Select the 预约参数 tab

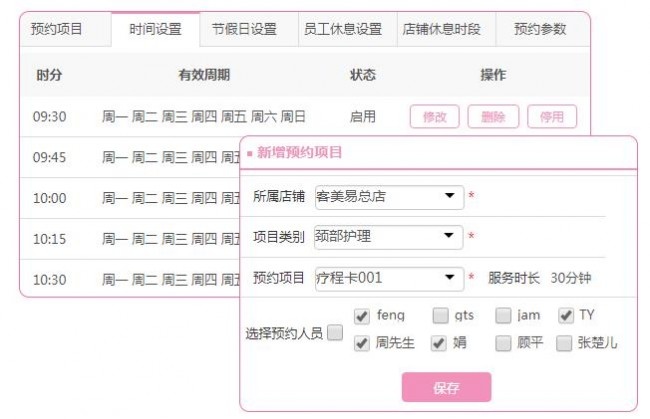(540, 29)
